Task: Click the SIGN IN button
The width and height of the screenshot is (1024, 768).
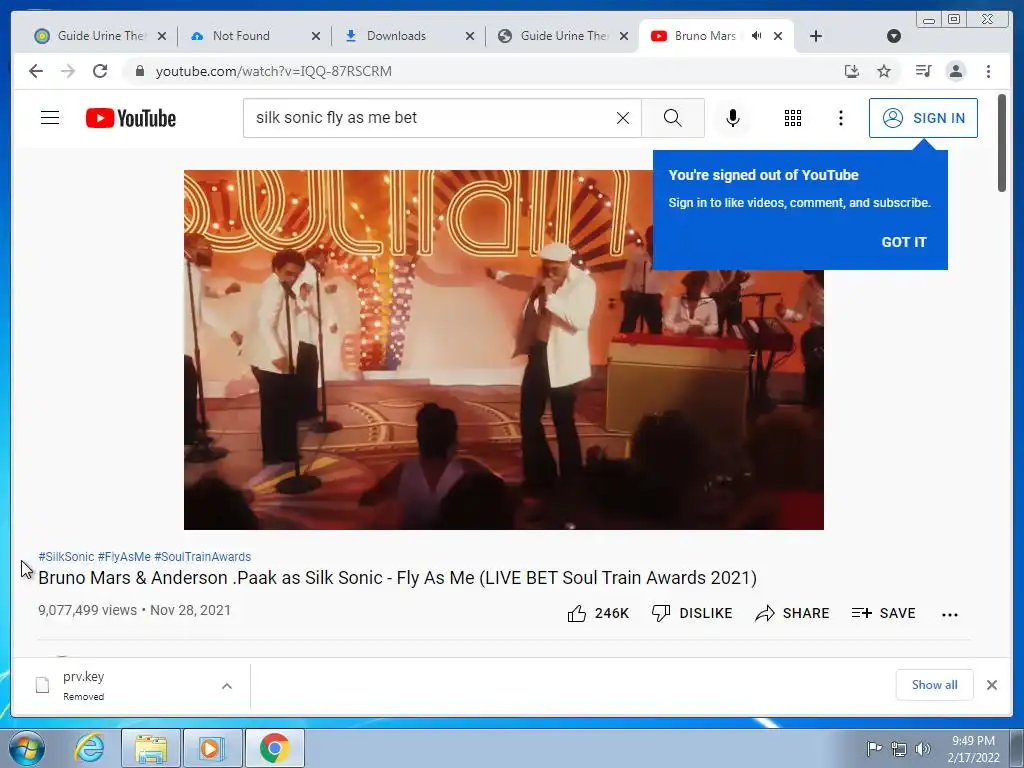Action: point(923,118)
